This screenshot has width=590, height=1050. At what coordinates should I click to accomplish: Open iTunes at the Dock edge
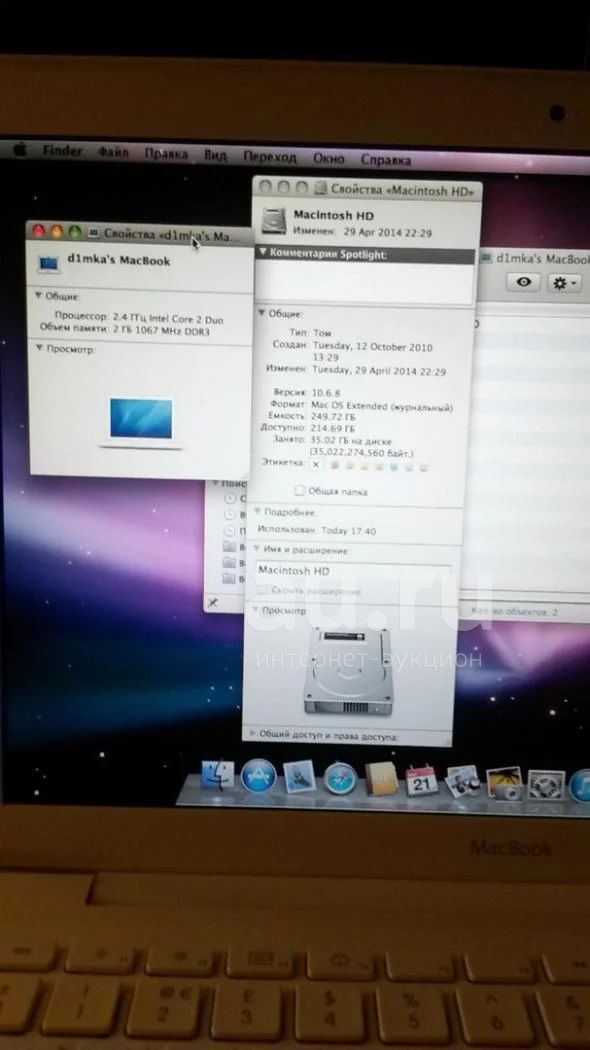coord(580,785)
